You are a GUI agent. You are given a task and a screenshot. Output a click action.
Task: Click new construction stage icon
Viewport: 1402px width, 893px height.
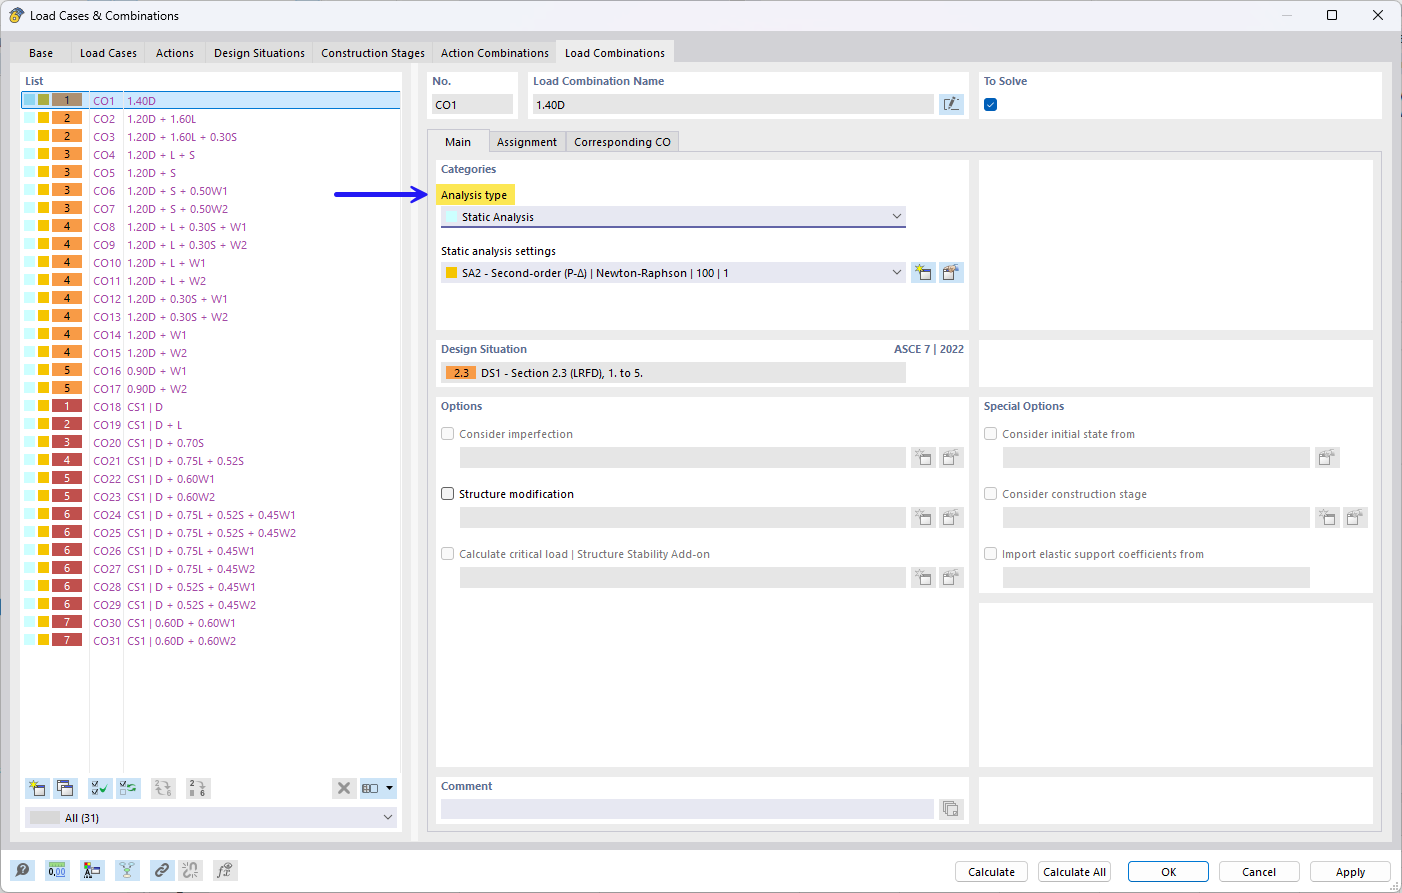(1327, 518)
